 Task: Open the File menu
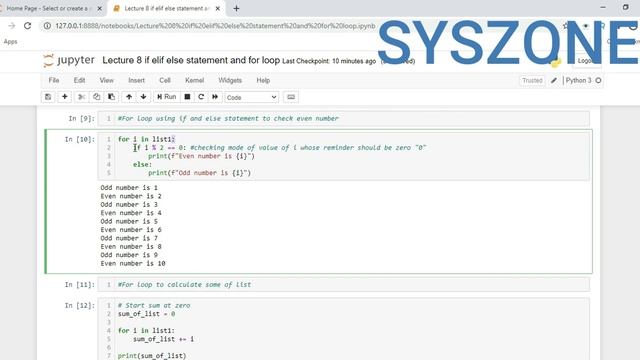[54, 80]
